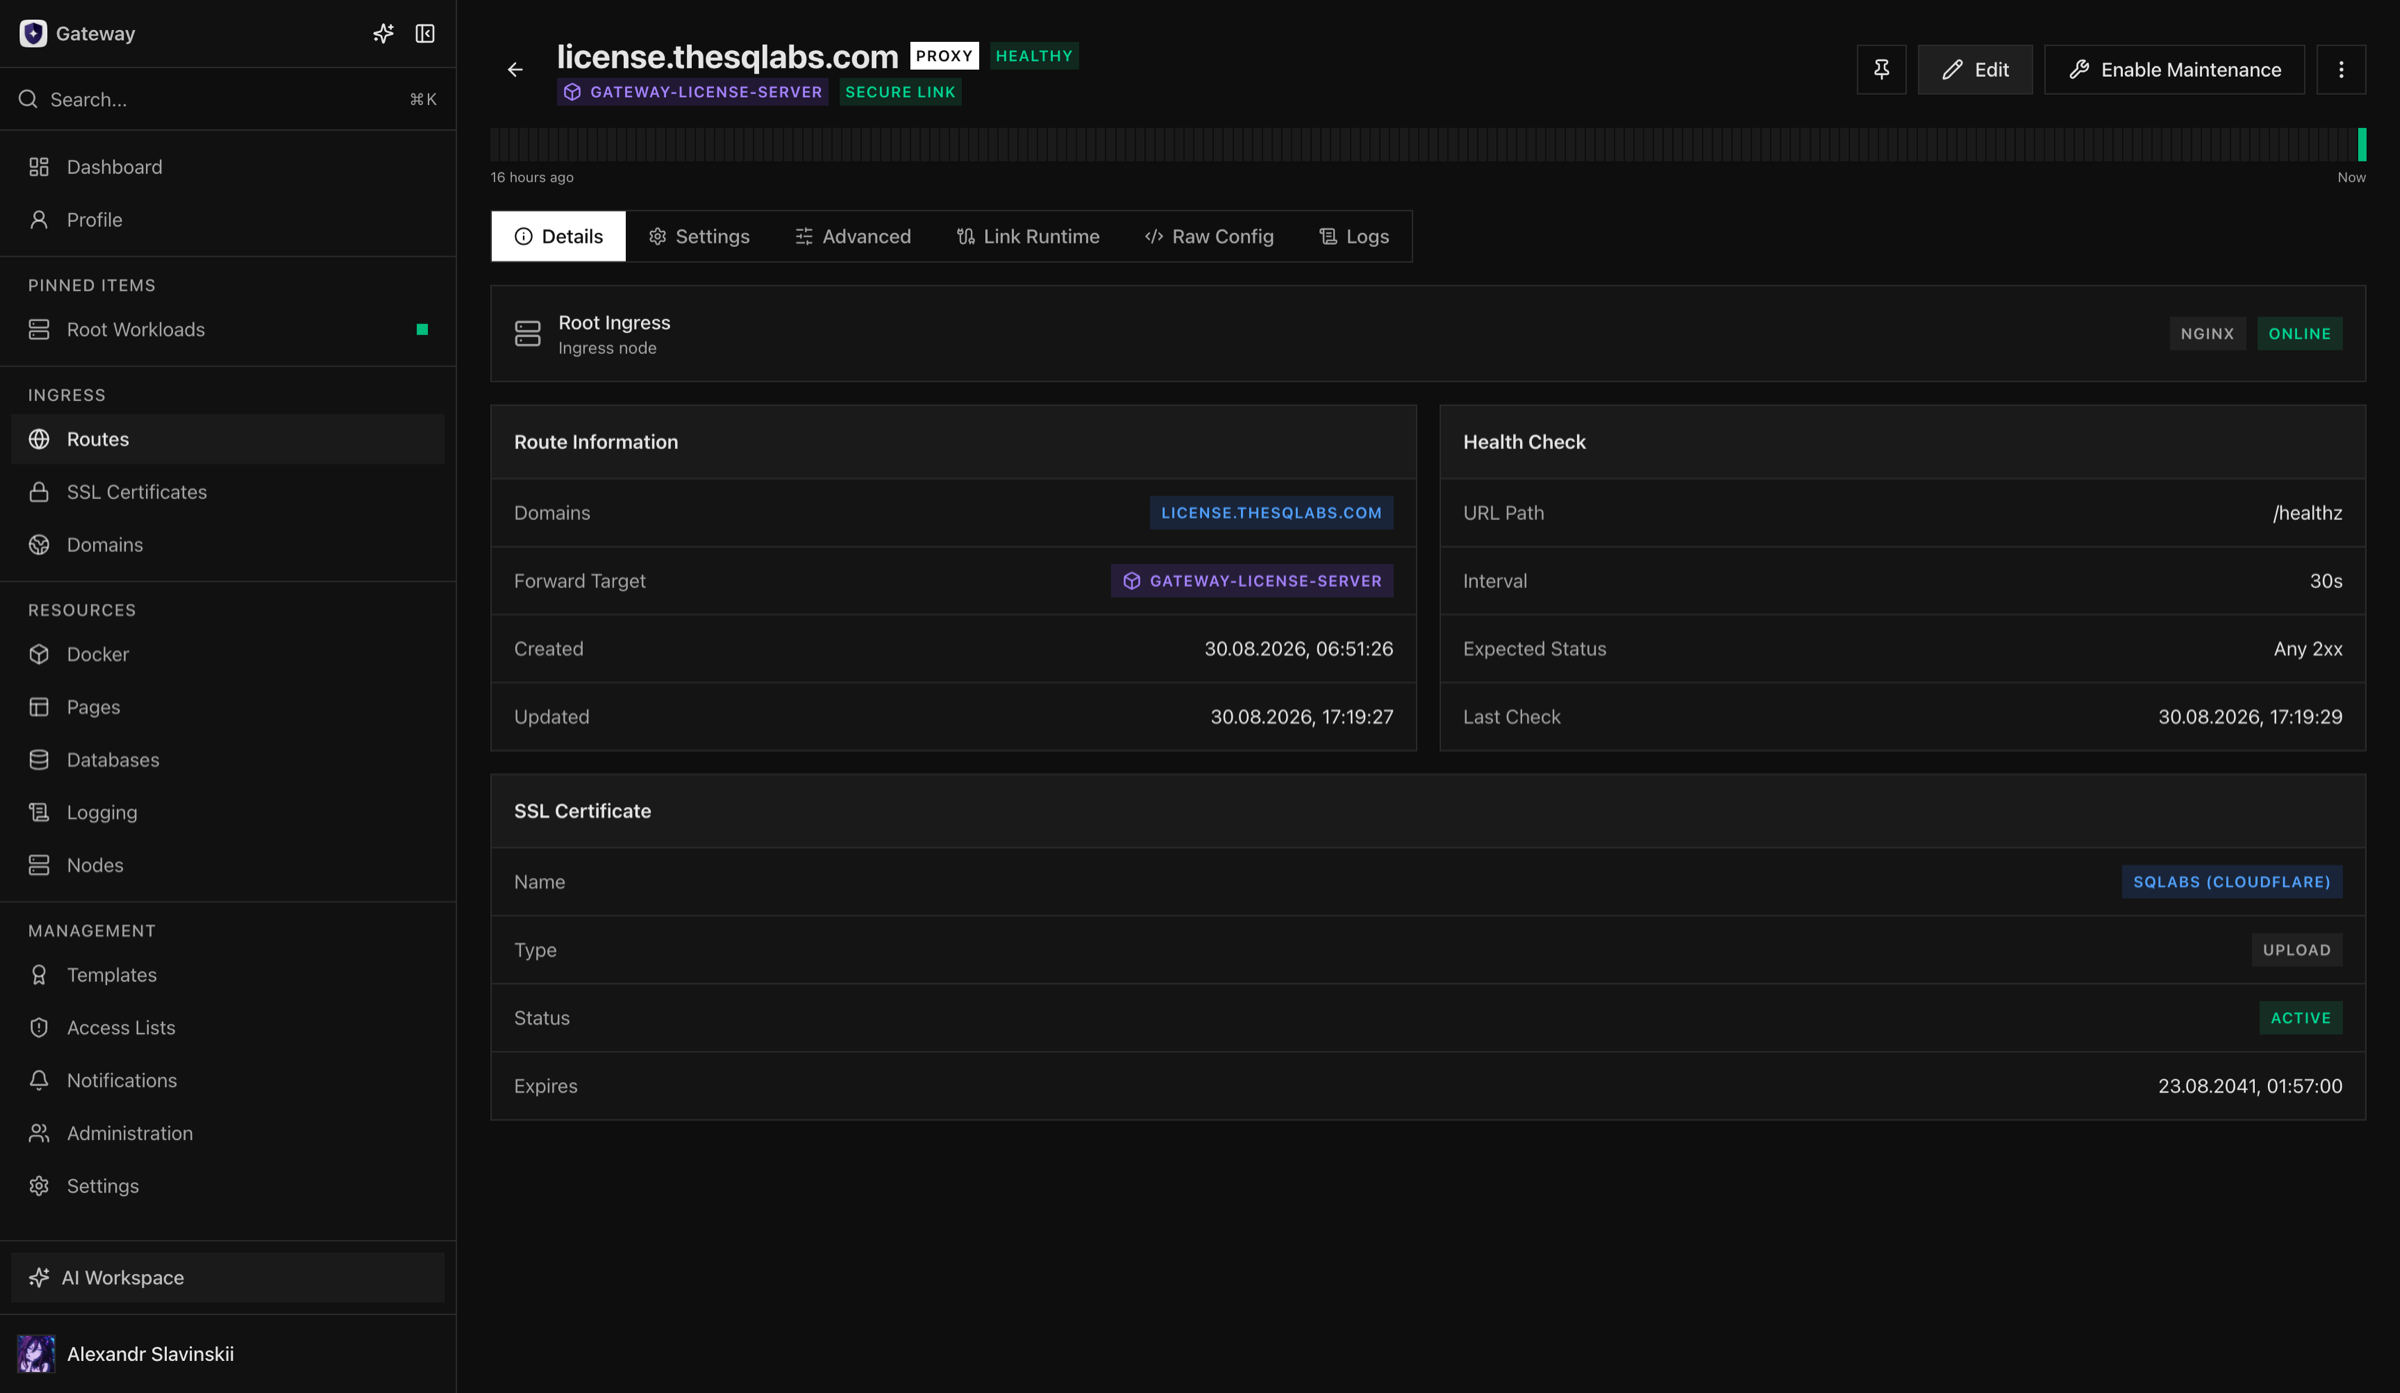Image resolution: width=2400 pixels, height=1393 pixels.
Task: Open Notifications page
Action: coord(228,1081)
